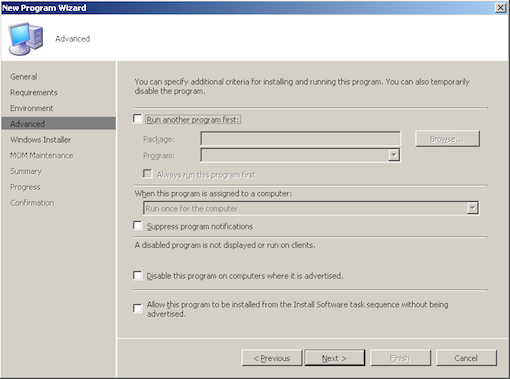Click the Package label
Screen dimensions: 510x379
159,139
